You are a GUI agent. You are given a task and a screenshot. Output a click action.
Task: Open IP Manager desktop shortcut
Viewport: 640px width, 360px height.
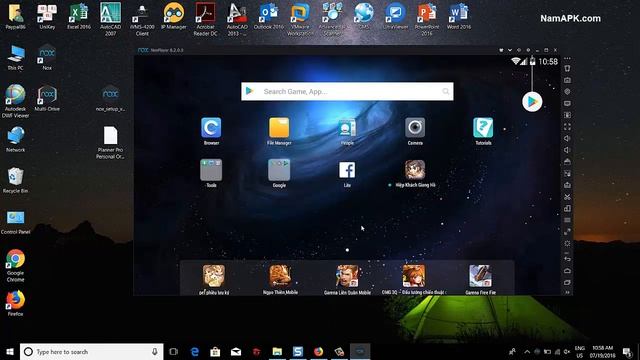[174, 16]
